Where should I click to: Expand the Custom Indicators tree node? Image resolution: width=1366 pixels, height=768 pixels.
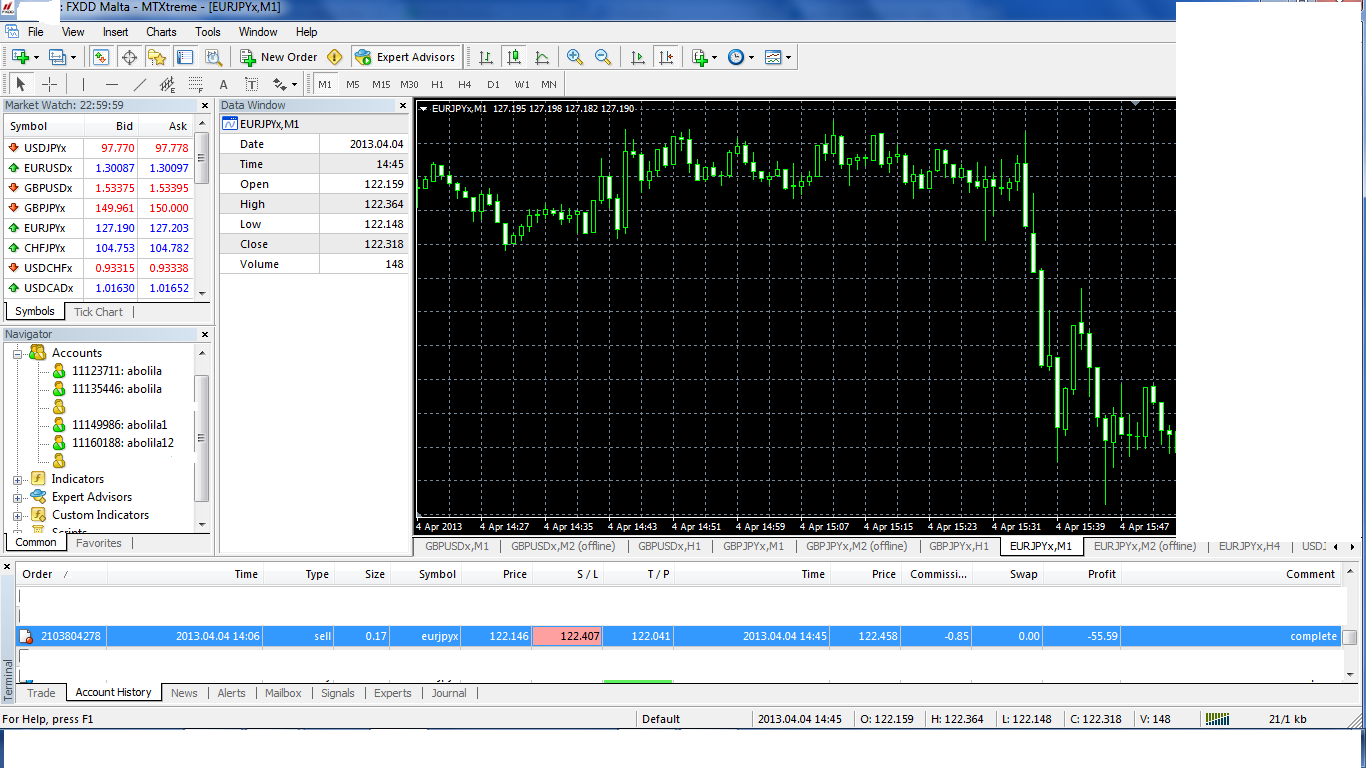(x=17, y=515)
